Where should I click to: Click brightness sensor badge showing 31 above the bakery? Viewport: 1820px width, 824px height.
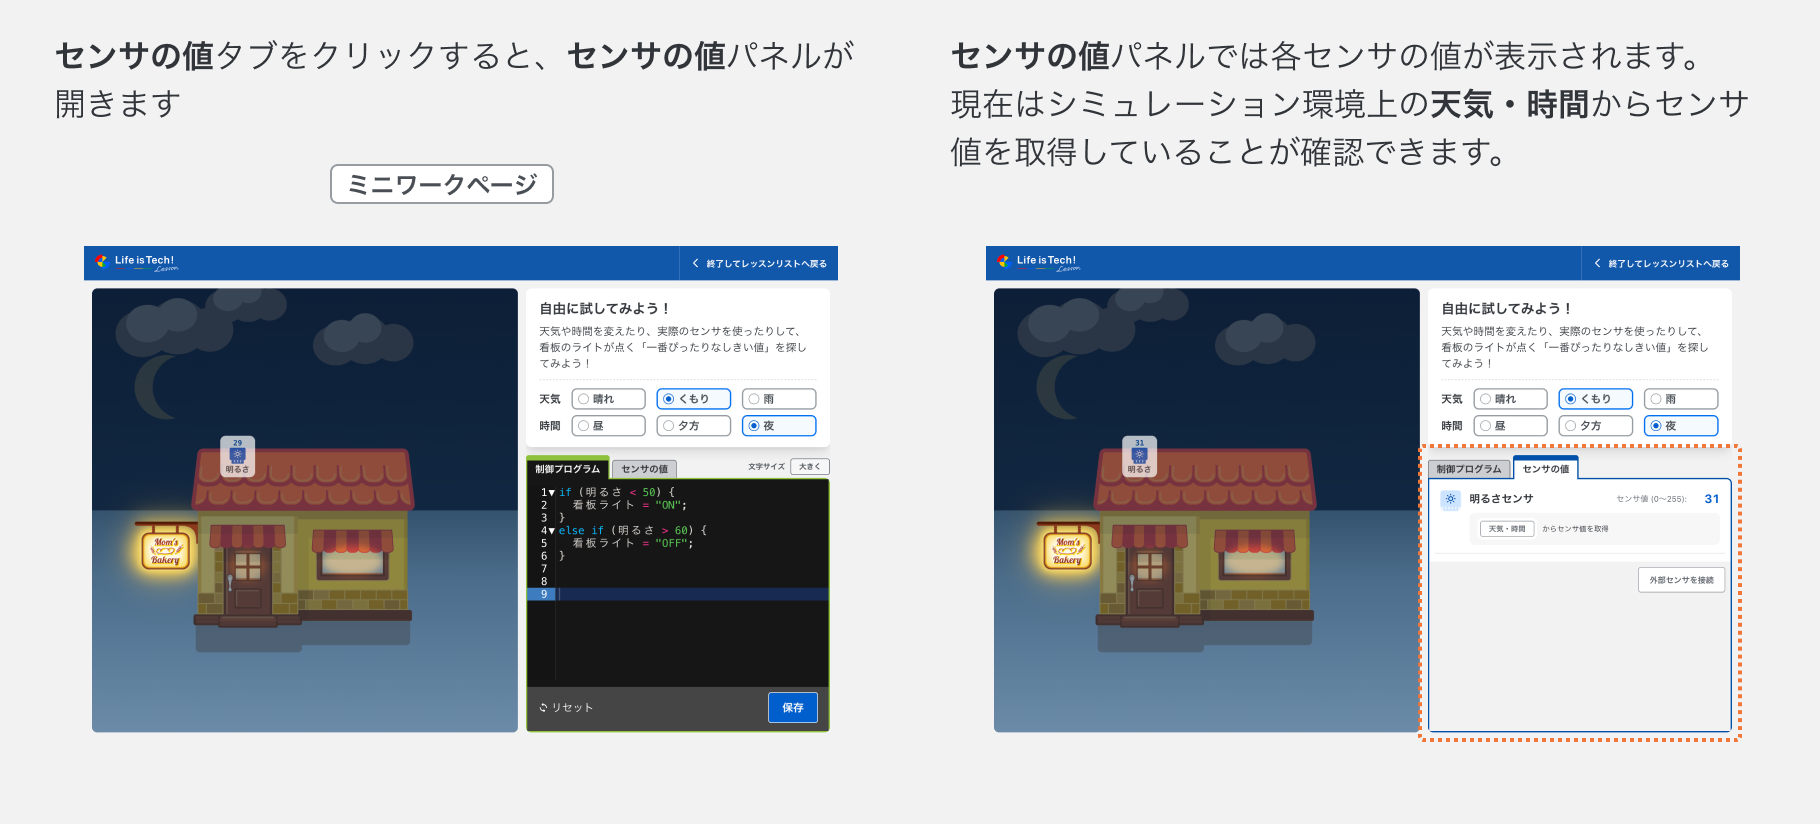(x=1139, y=456)
